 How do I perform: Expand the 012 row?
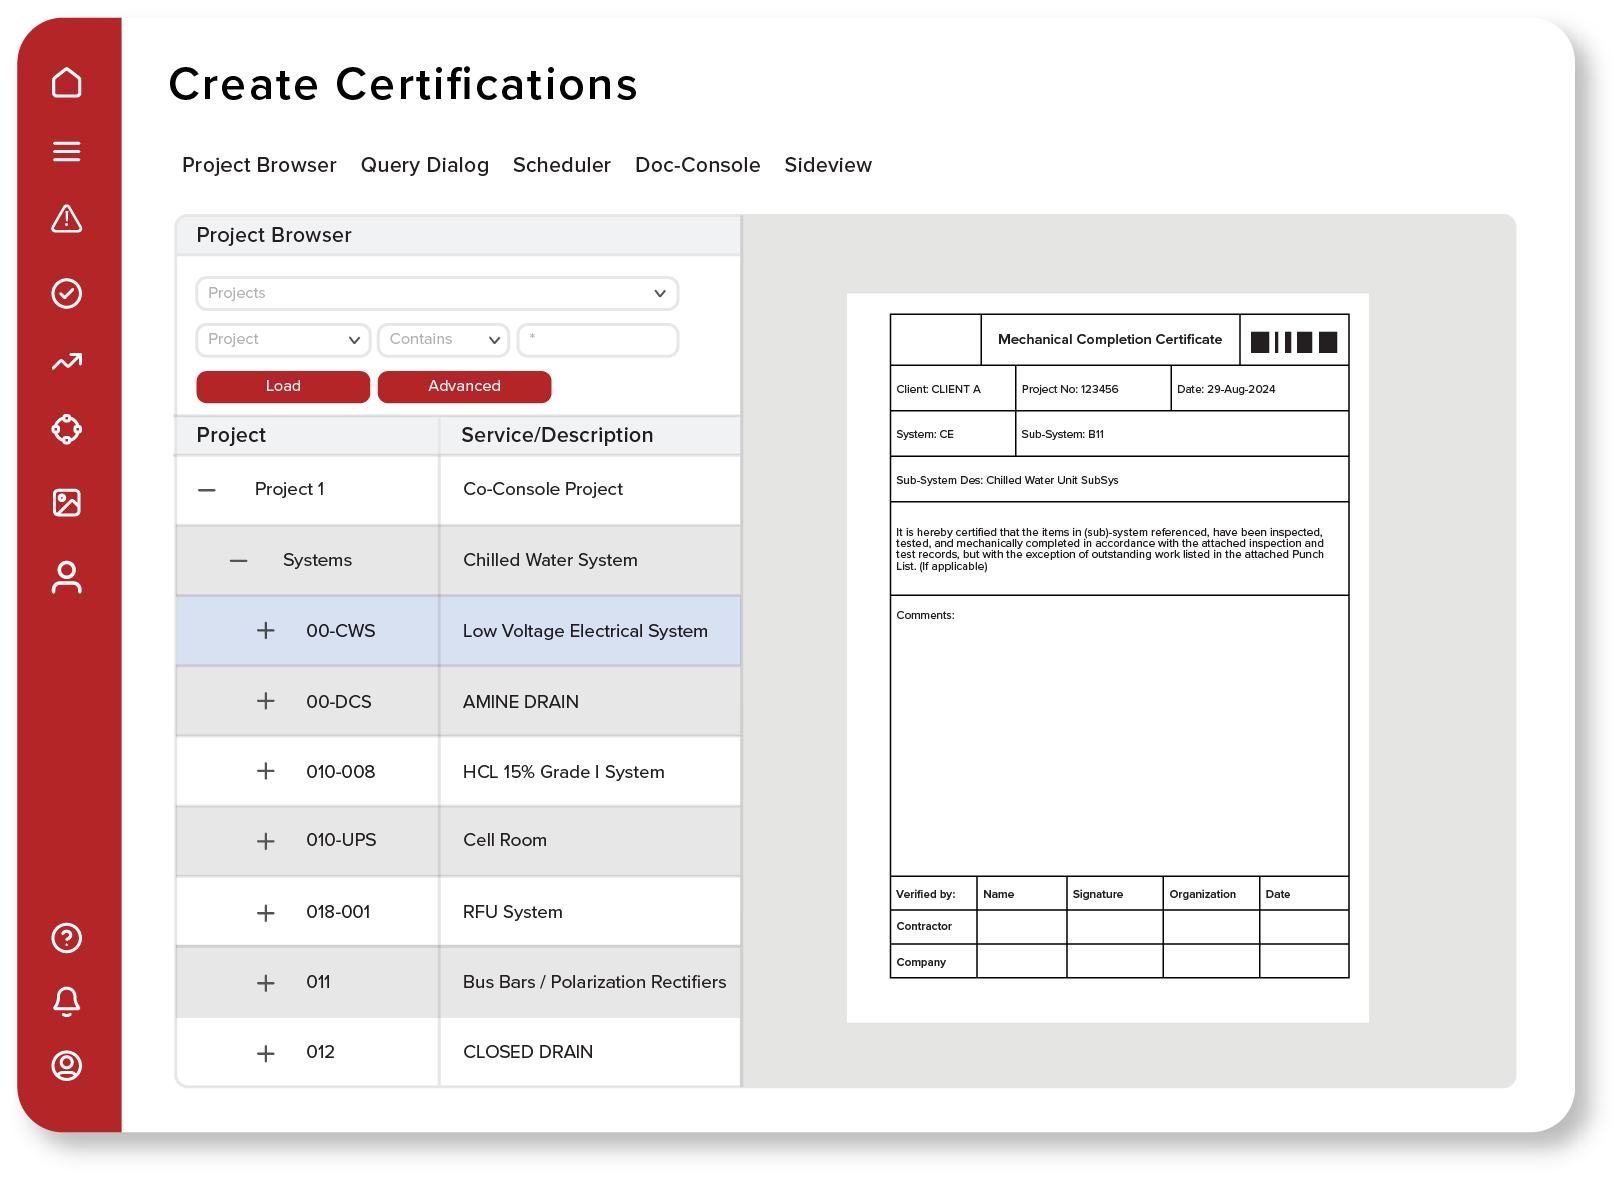coord(266,1053)
